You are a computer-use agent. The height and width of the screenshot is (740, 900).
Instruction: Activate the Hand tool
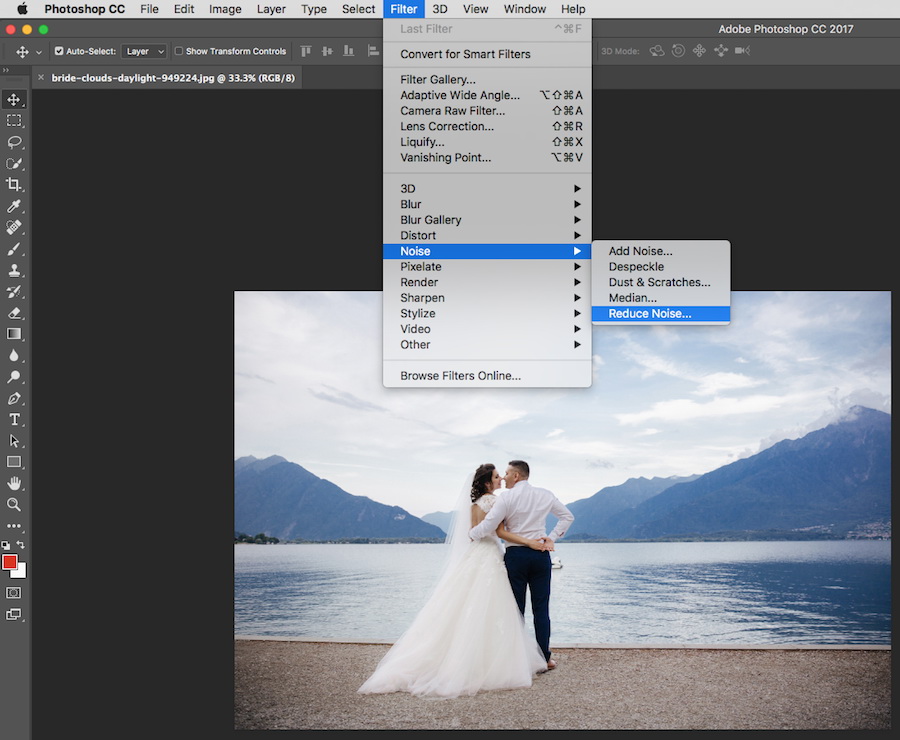[x=14, y=483]
